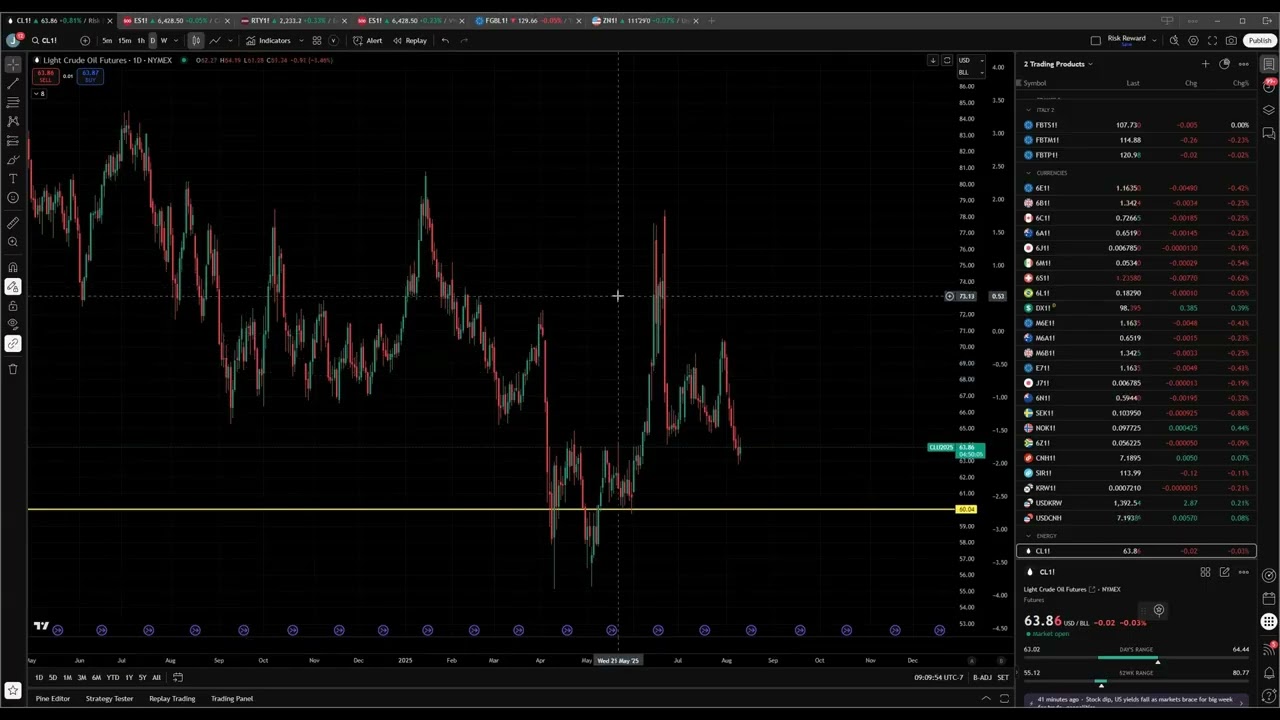Toggle B-ADJ back-adjustment setting
1280x720 pixels.
[982, 678]
